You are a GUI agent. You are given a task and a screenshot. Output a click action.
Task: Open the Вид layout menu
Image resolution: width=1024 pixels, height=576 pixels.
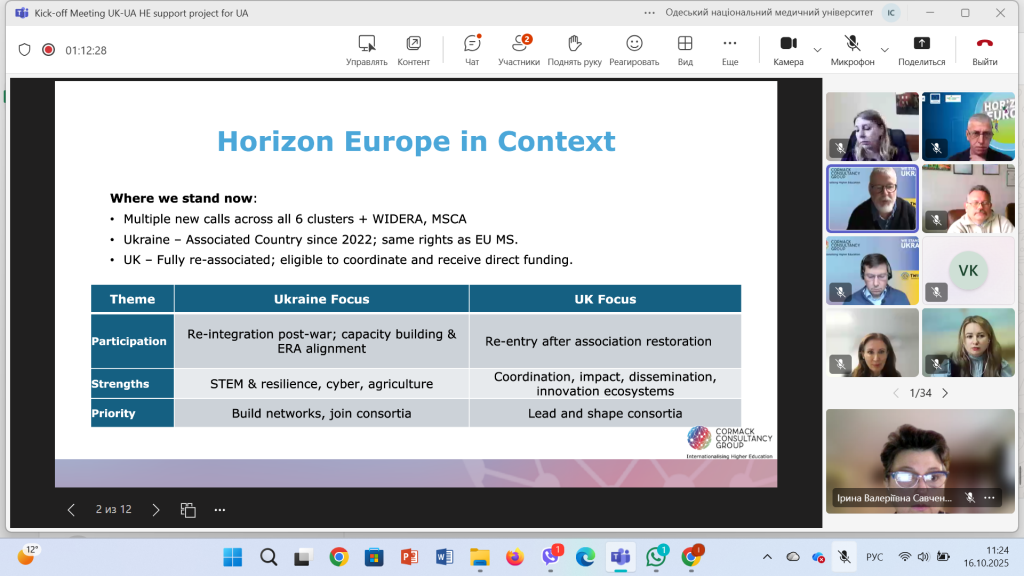point(685,50)
